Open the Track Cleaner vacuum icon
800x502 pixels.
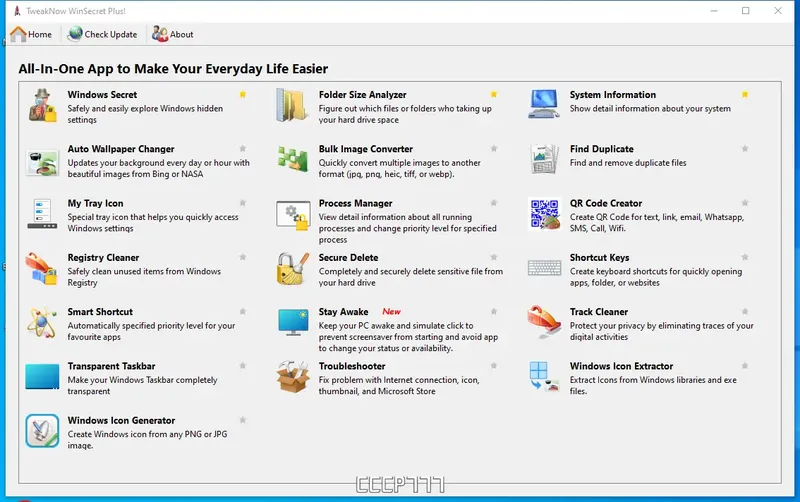point(544,322)
